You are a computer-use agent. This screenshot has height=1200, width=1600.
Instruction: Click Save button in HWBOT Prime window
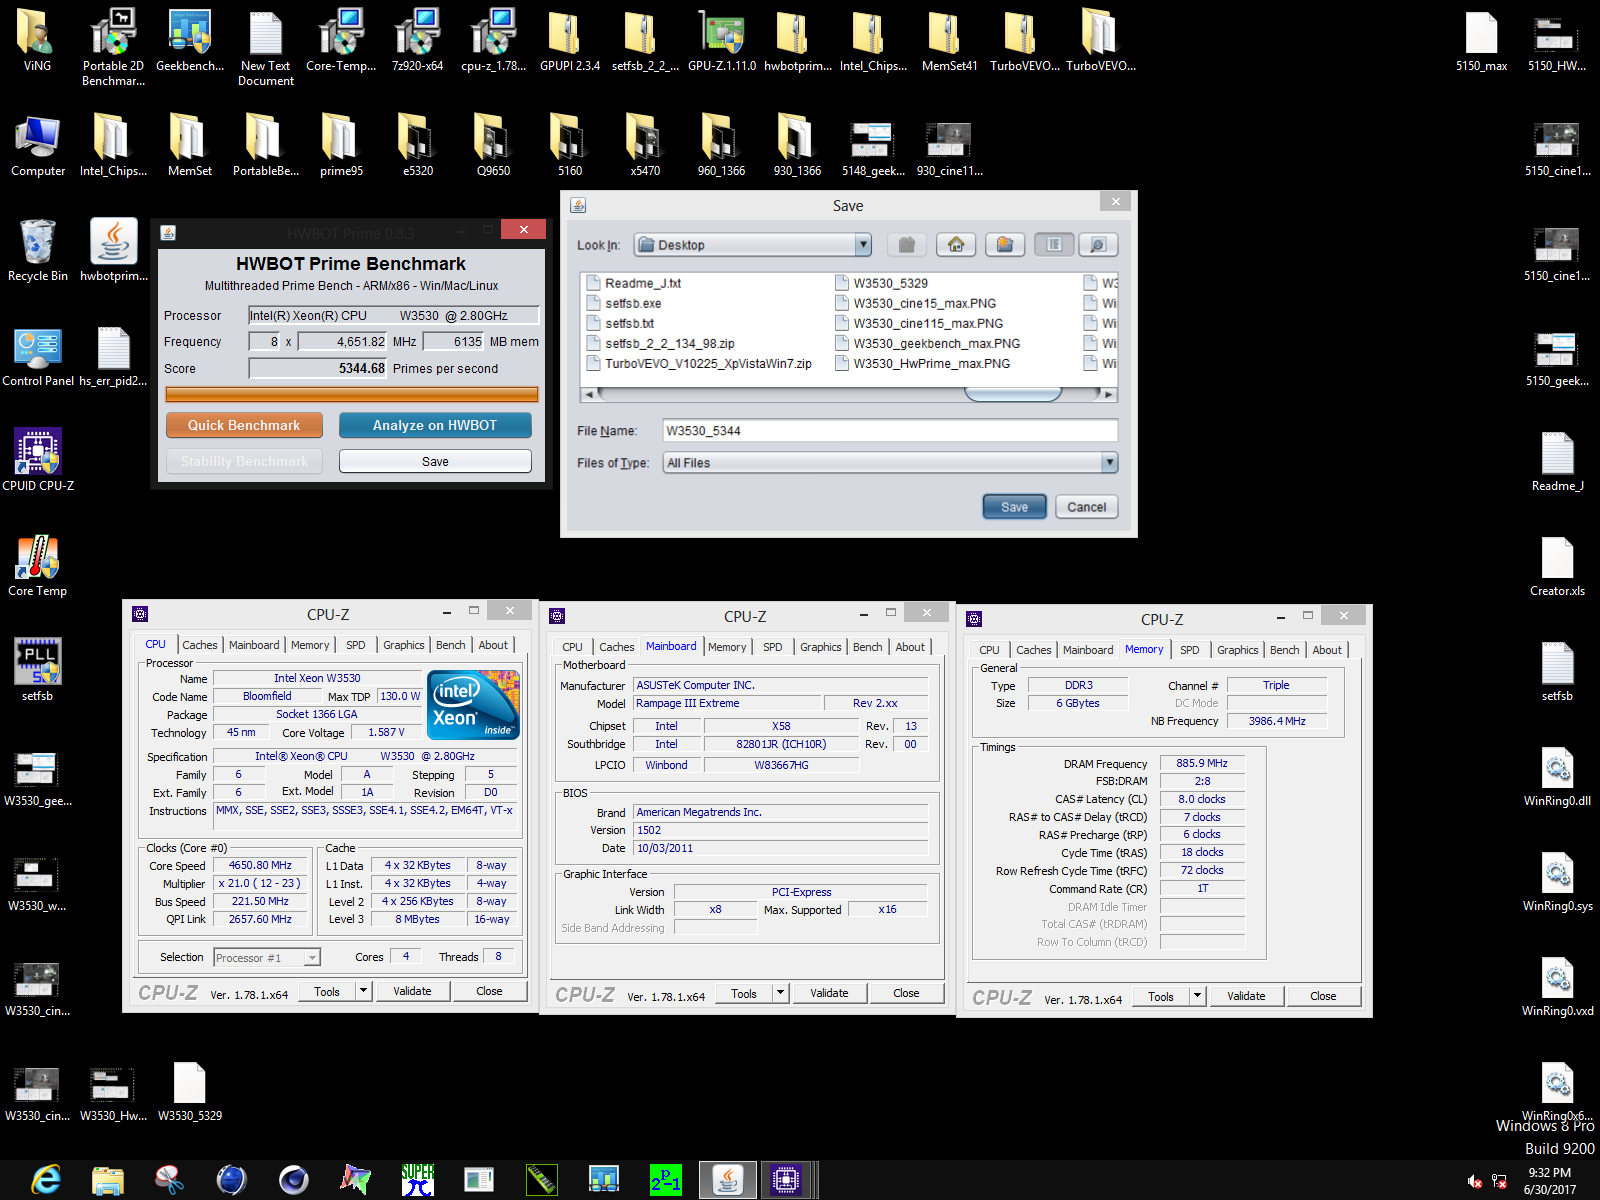(x=435, y=461)
